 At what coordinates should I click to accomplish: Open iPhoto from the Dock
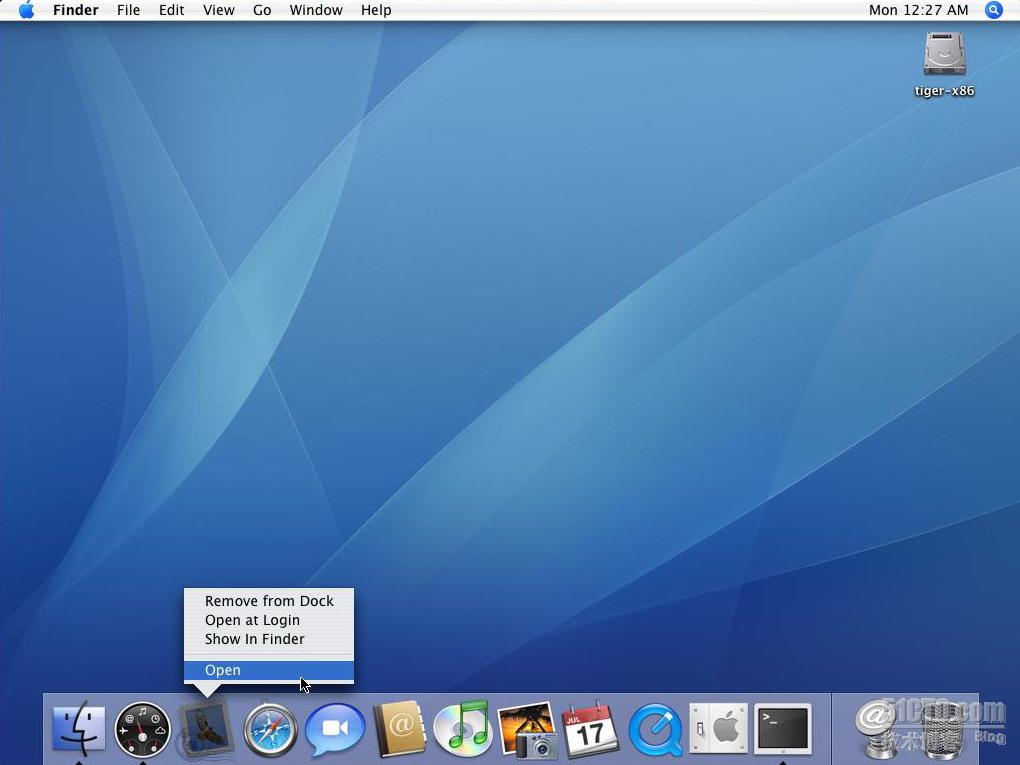coord(528,730)
